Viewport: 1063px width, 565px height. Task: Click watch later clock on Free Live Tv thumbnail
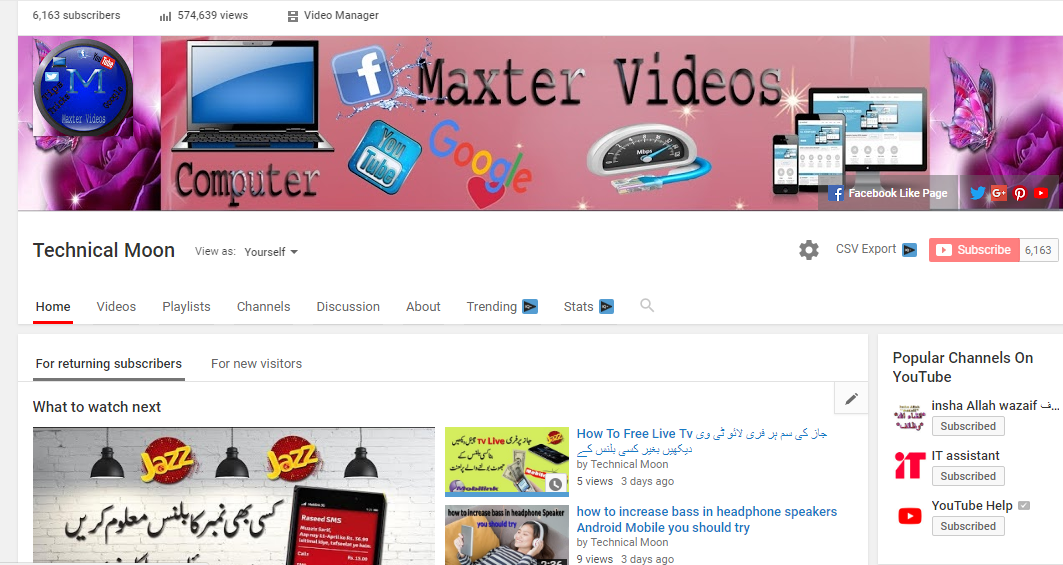coord(556,484)
